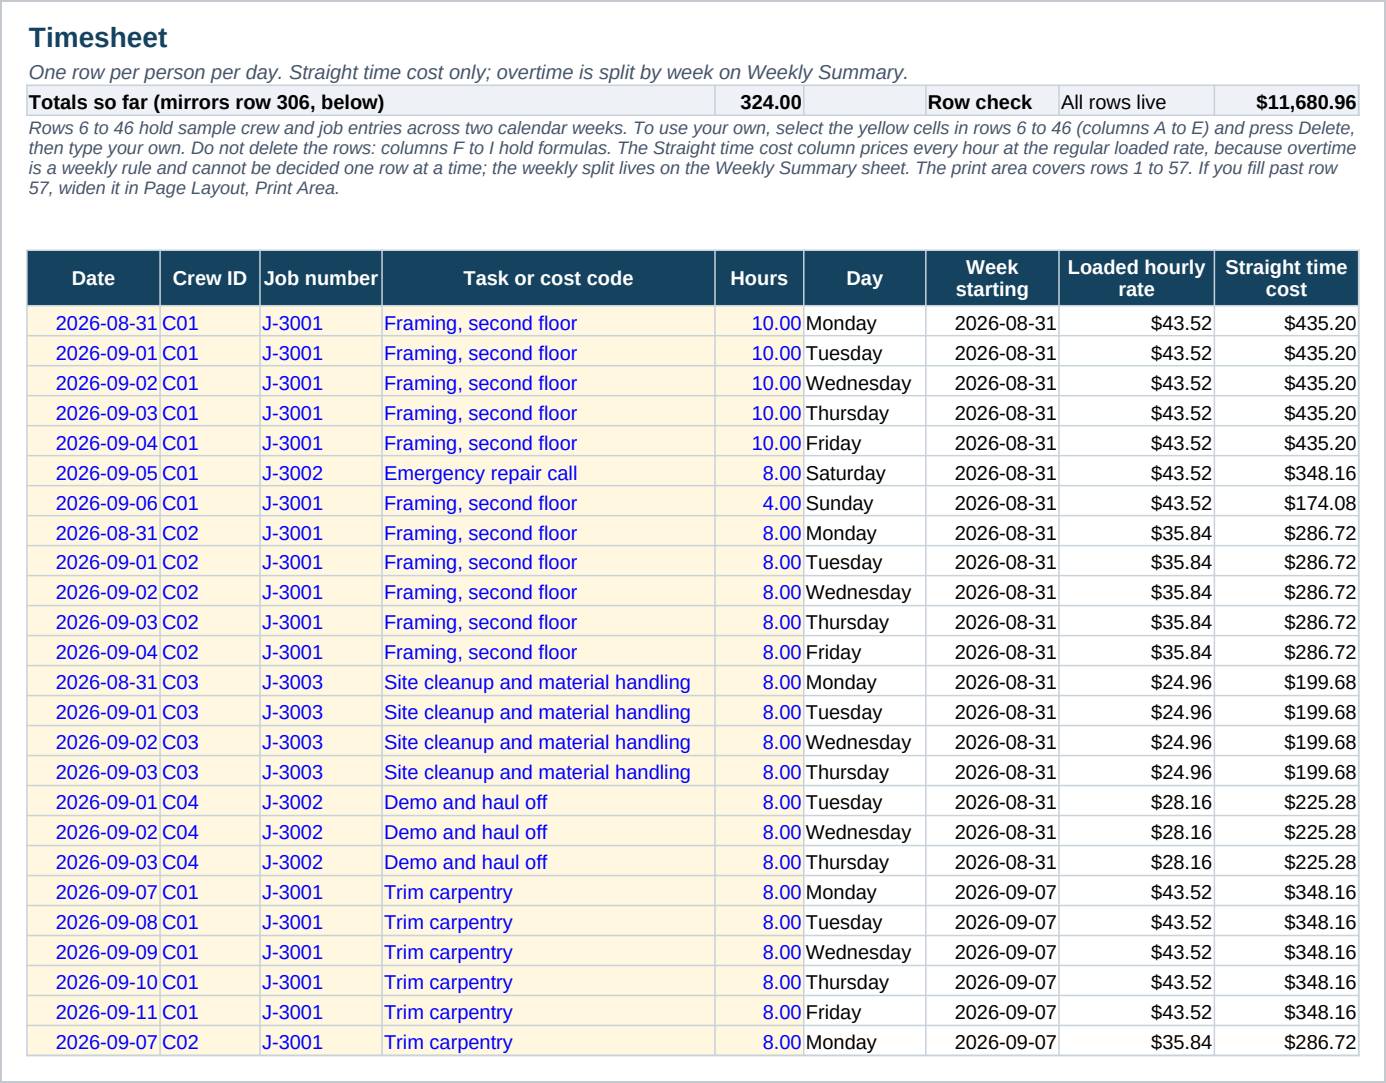Select $35.84 rate on C02's 2026-08-31 row
Screen dimensions: 1386x1083
click(1136, 533)
